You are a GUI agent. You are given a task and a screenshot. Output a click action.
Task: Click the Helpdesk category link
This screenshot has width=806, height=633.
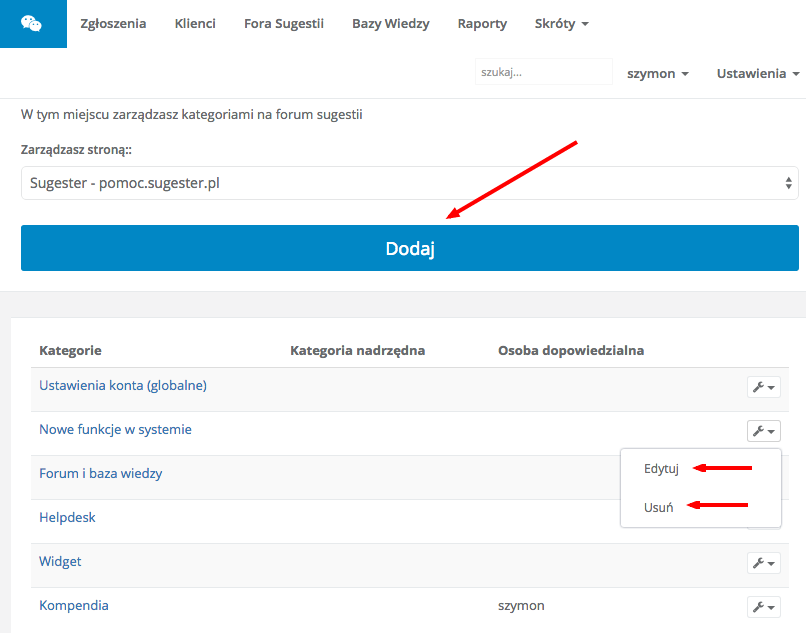pos(67,517)
